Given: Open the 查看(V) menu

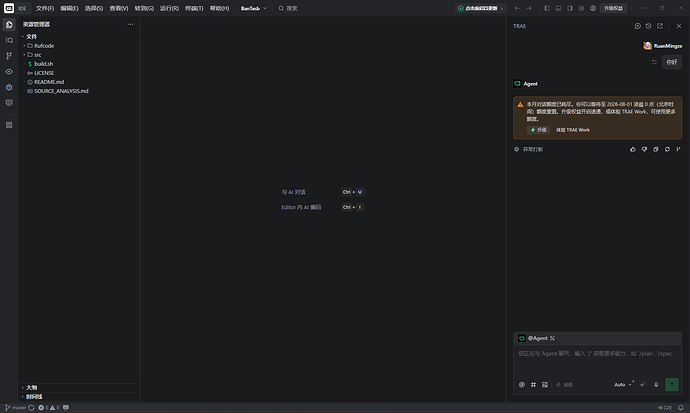Looking at the screenshot, I should (119, 8).
